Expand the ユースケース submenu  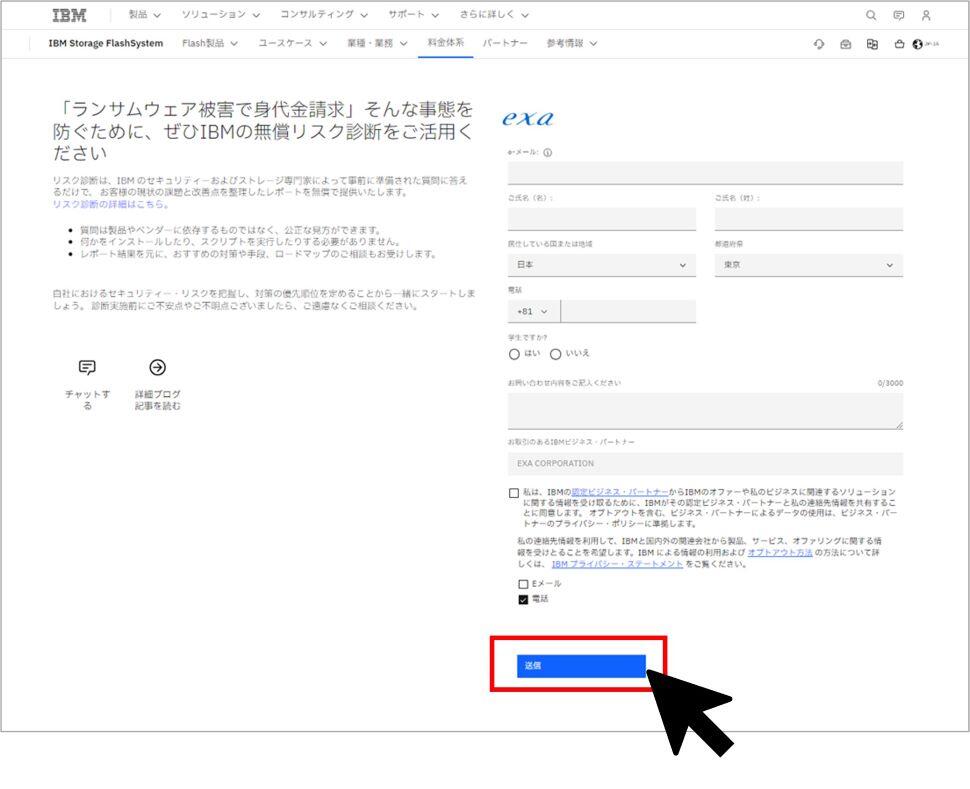(292, 43)
